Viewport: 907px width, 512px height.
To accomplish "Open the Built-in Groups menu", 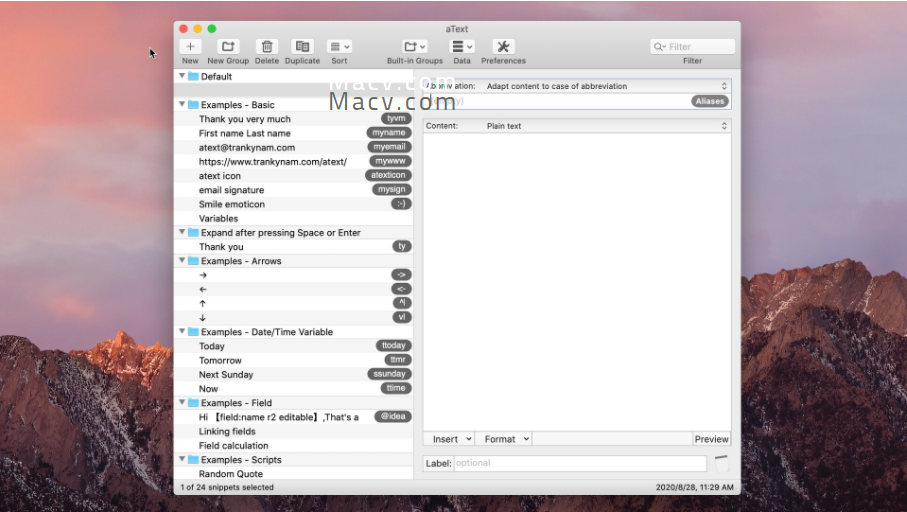I will tap(415, 46).
